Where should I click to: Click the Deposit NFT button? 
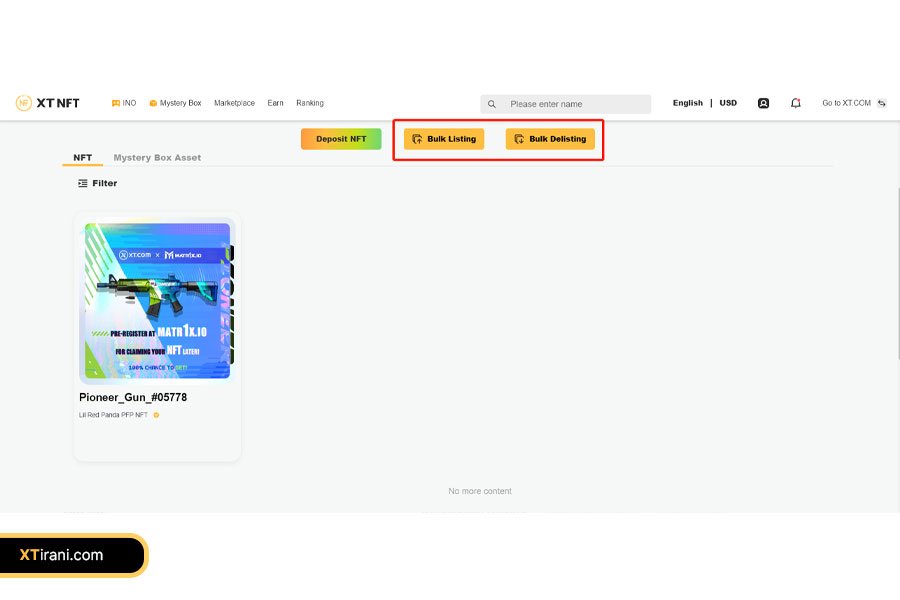tap(341, 139)
